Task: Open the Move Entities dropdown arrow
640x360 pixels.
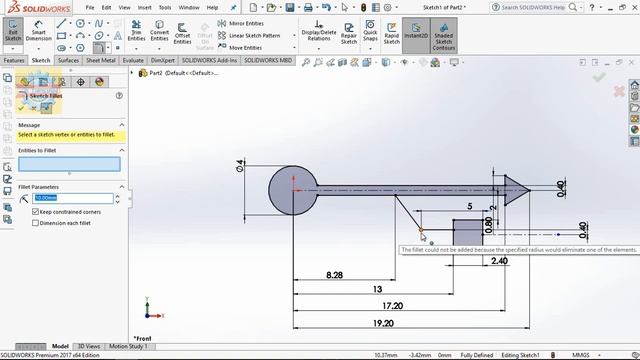Action: [294, 48]
